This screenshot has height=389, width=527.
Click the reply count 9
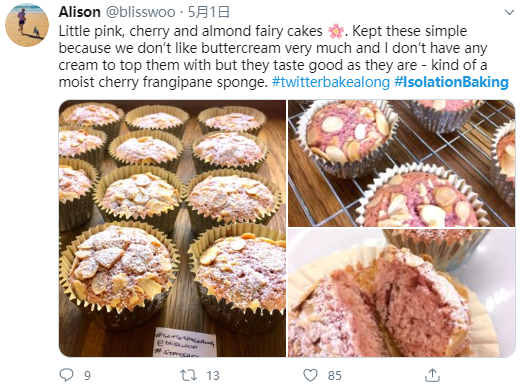[87, 376]
